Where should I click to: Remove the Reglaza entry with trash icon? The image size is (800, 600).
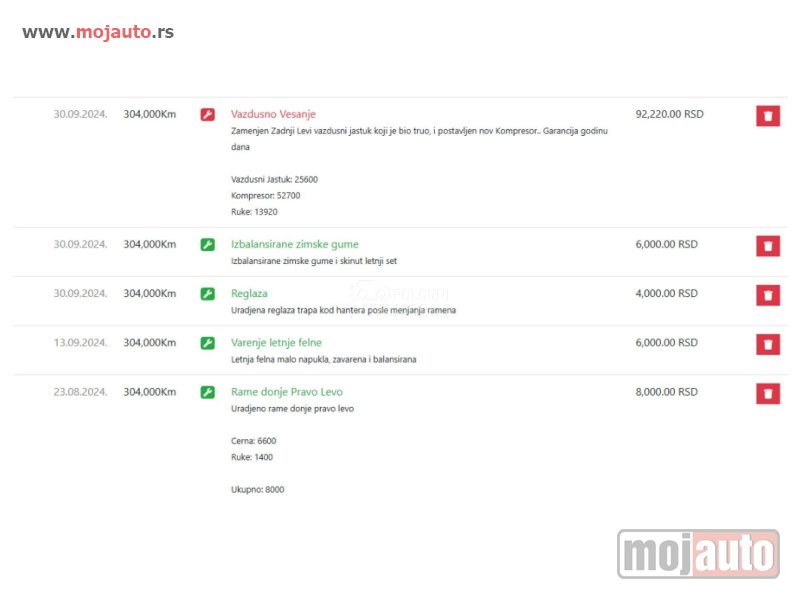coord(767,295)
